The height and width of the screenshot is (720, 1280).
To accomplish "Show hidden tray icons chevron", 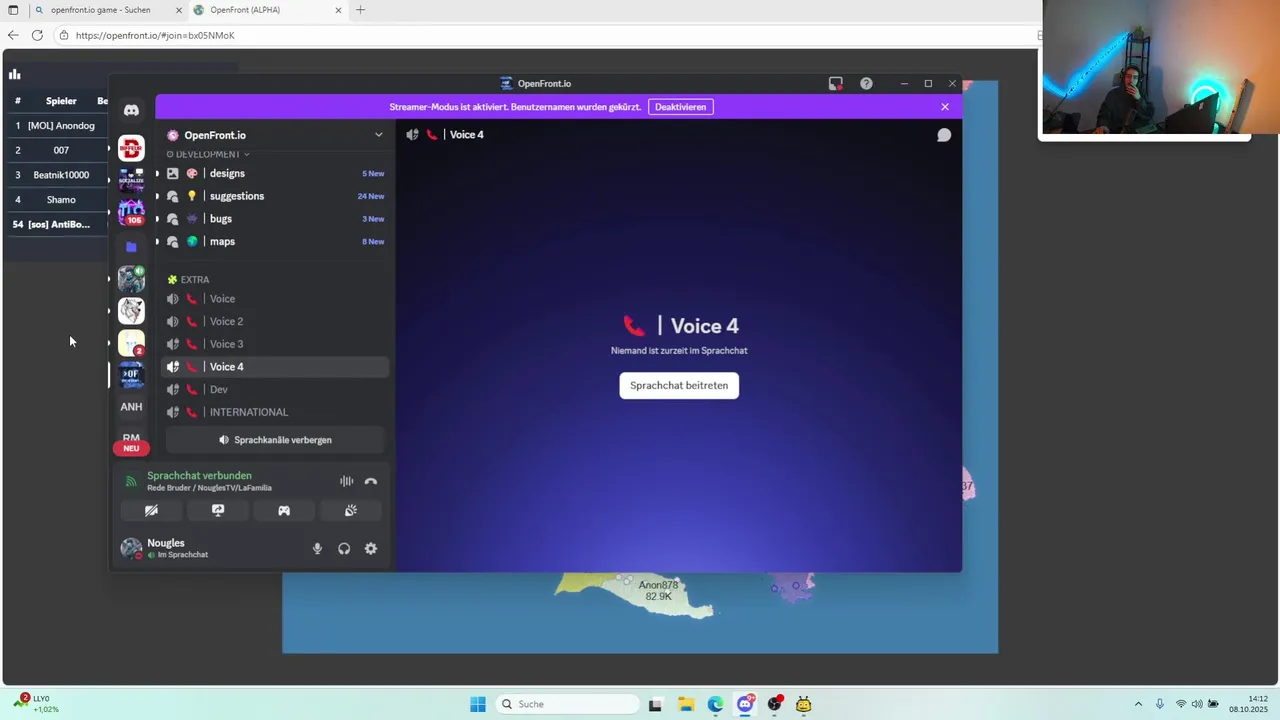I will (1138, 704).
